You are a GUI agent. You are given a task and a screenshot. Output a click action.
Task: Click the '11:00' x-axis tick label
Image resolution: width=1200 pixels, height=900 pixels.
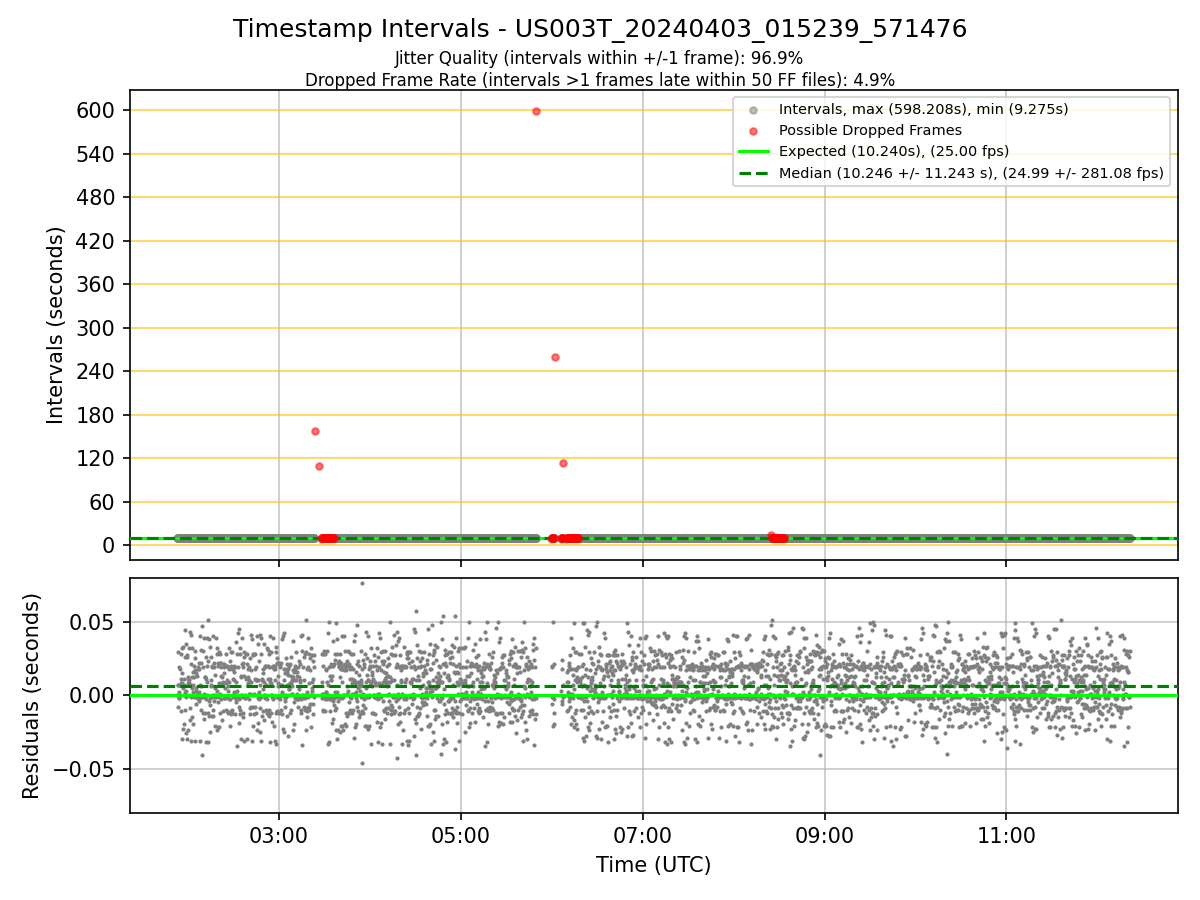1006,835
